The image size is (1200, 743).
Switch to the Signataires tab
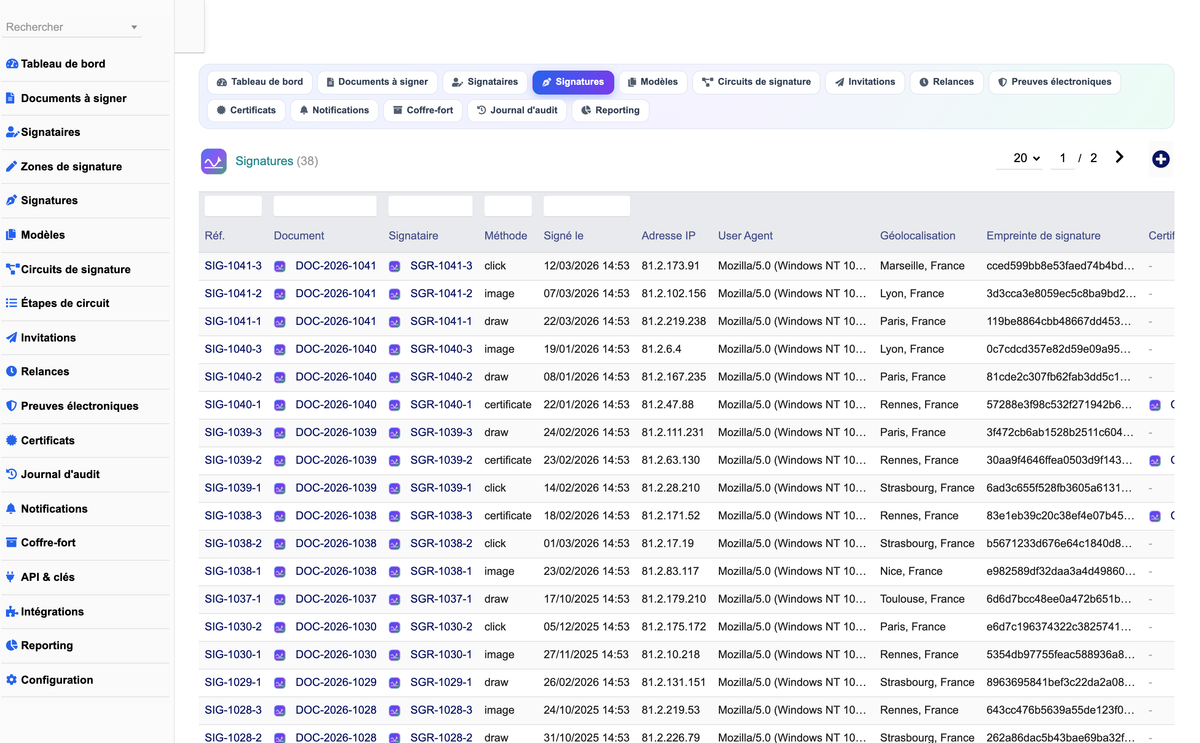tap(485, 82)
